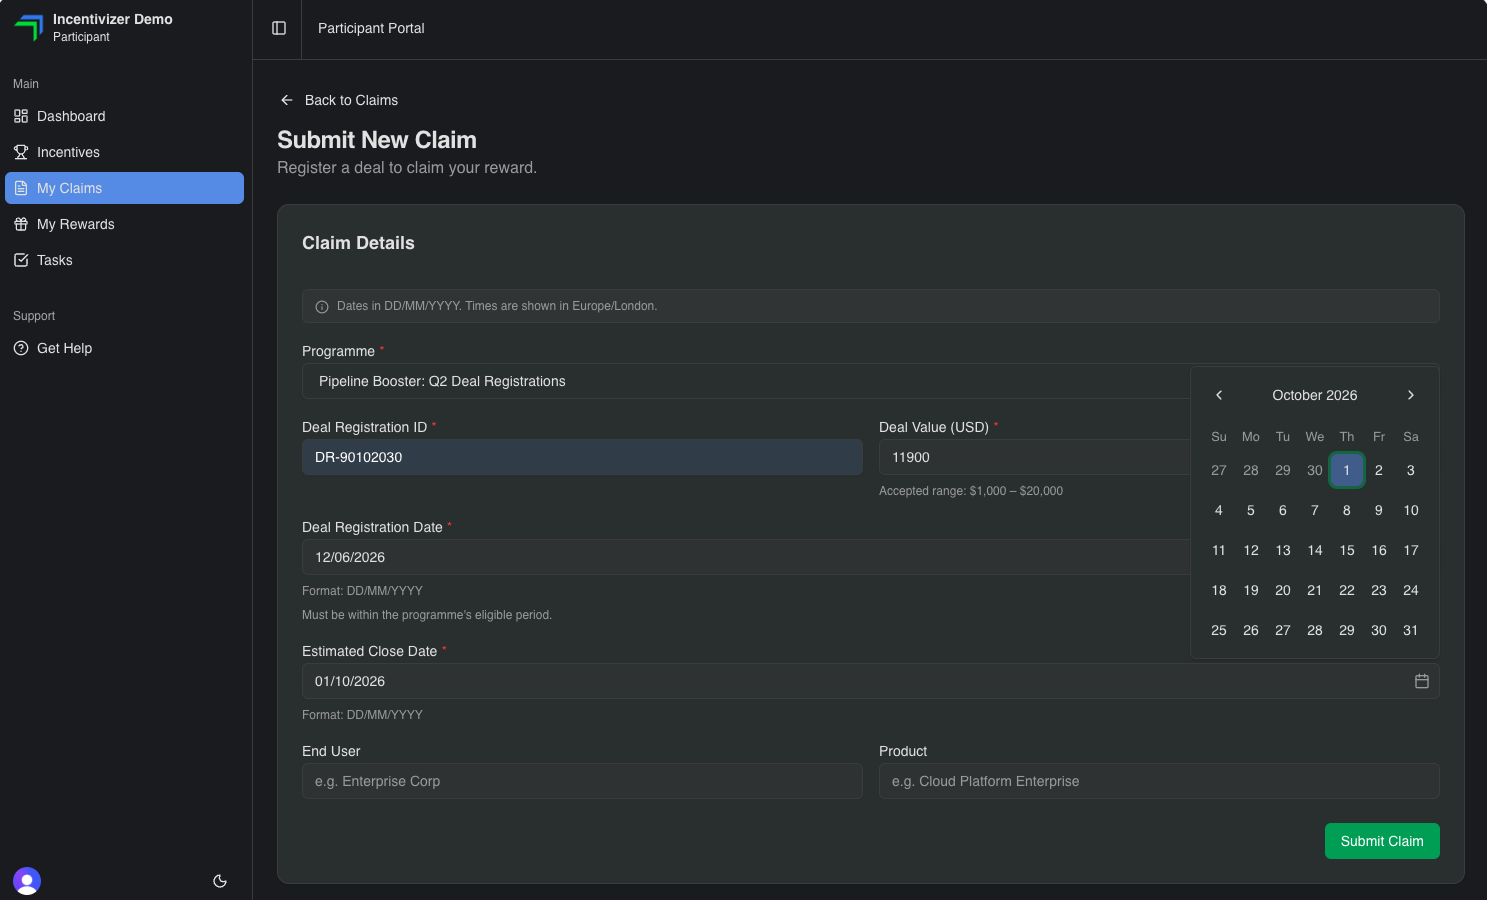Click the Submit New Claim heading
The height and width of the screenshot is (900, 1487).
(377, 140)
